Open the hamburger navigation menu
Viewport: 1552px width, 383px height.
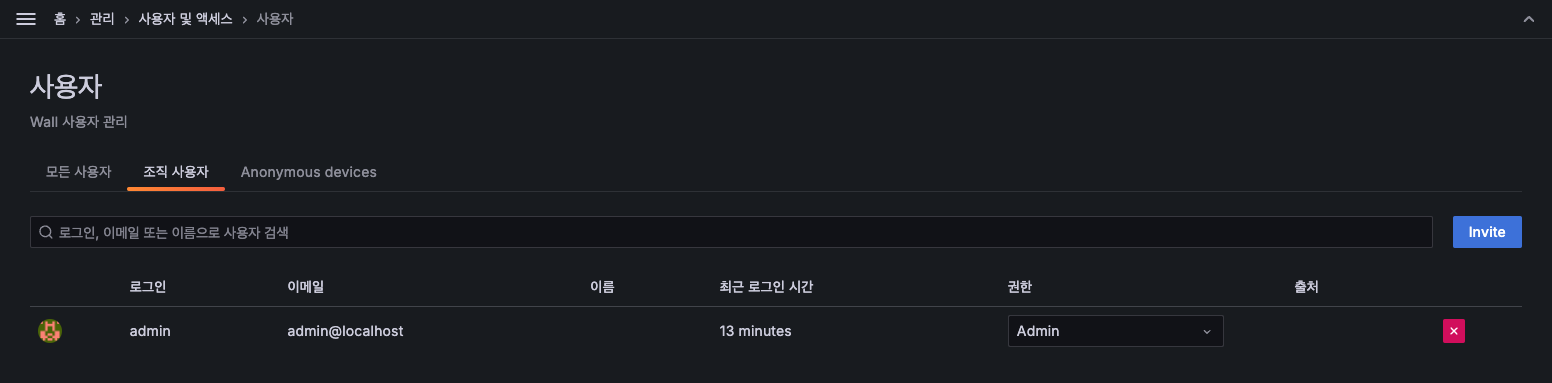(x=26, y=19)
